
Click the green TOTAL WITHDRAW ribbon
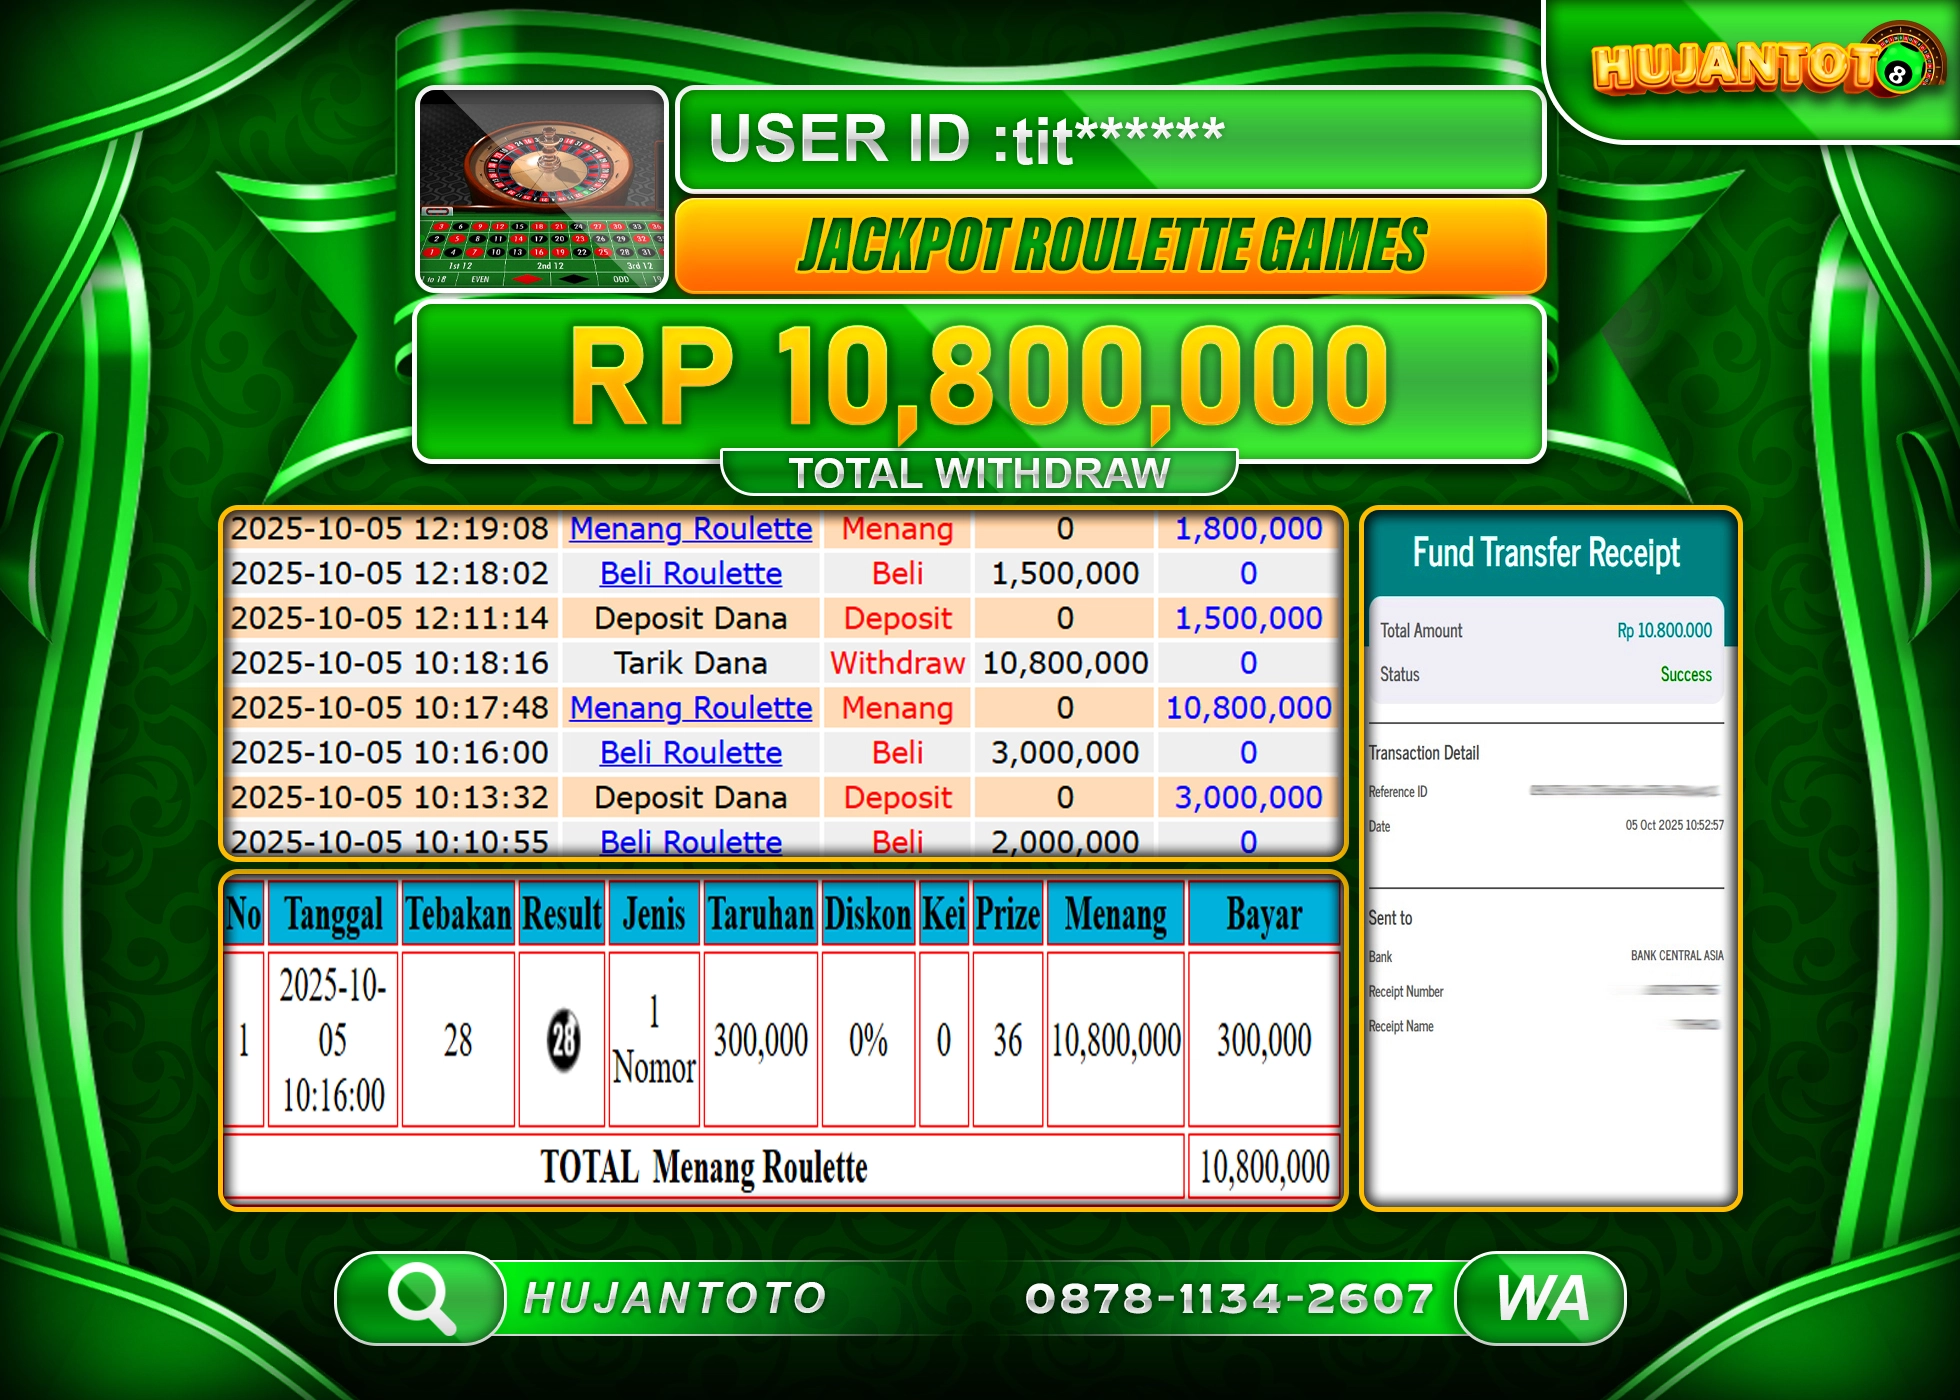point(980,470)
